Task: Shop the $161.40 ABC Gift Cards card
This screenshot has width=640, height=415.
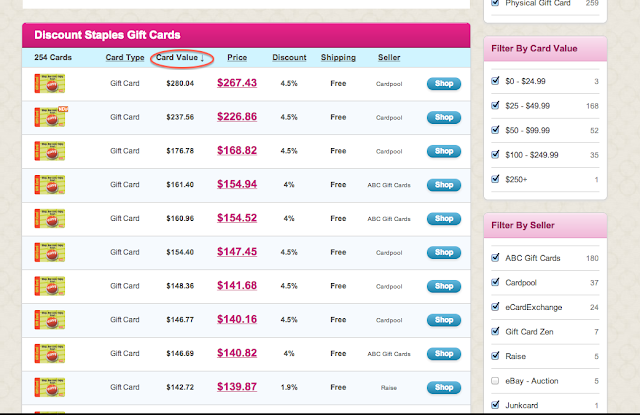Action: coord(444,185)
